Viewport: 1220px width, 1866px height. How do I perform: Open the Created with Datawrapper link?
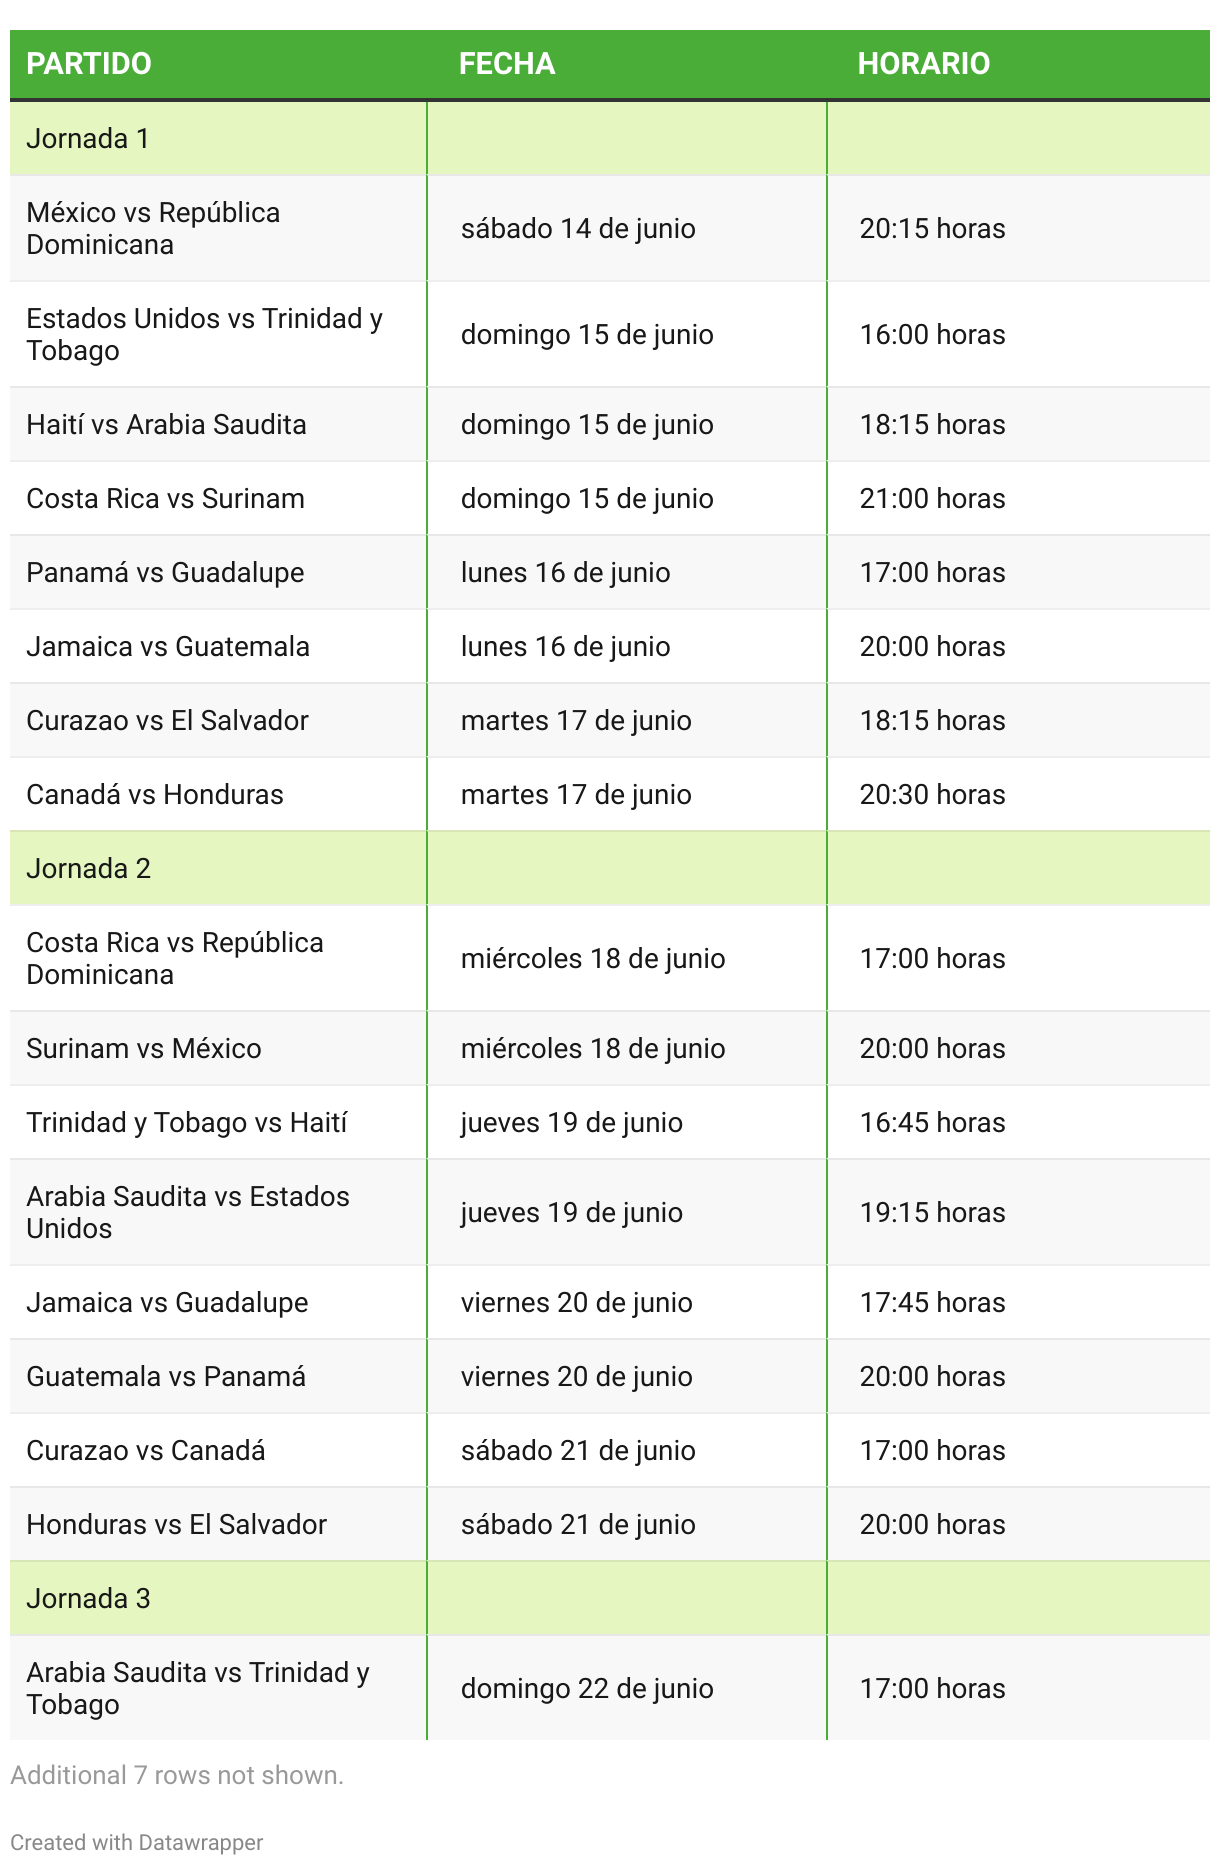pos(137,1842)
